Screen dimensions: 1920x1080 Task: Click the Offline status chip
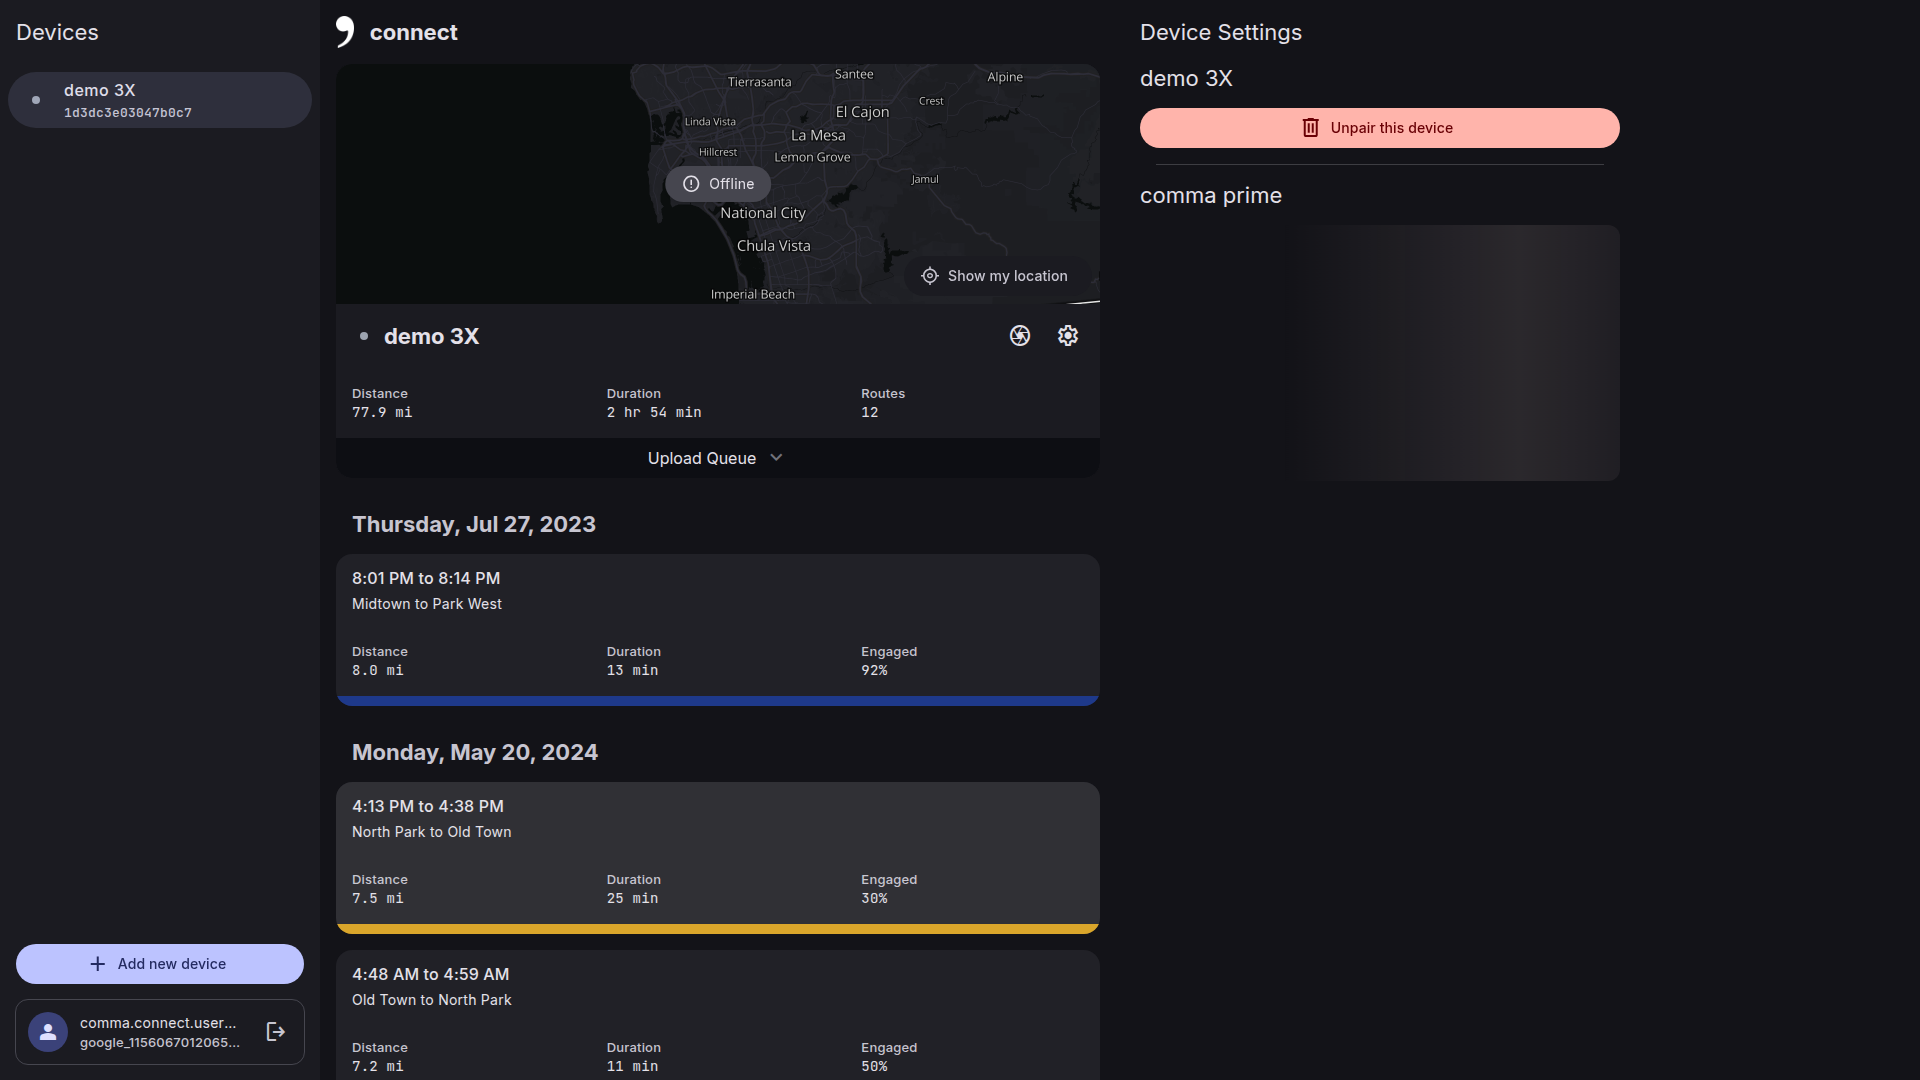pos(718,184)
